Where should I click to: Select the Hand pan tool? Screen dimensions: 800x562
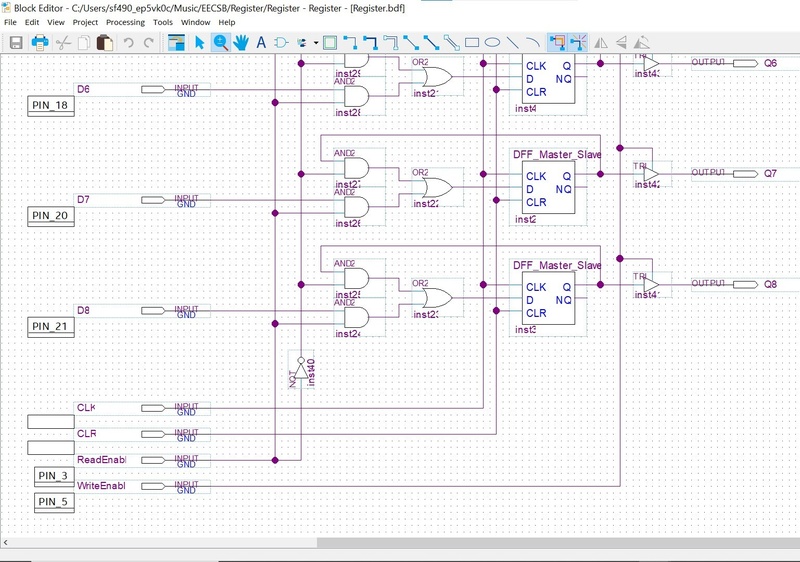(241, 43)
